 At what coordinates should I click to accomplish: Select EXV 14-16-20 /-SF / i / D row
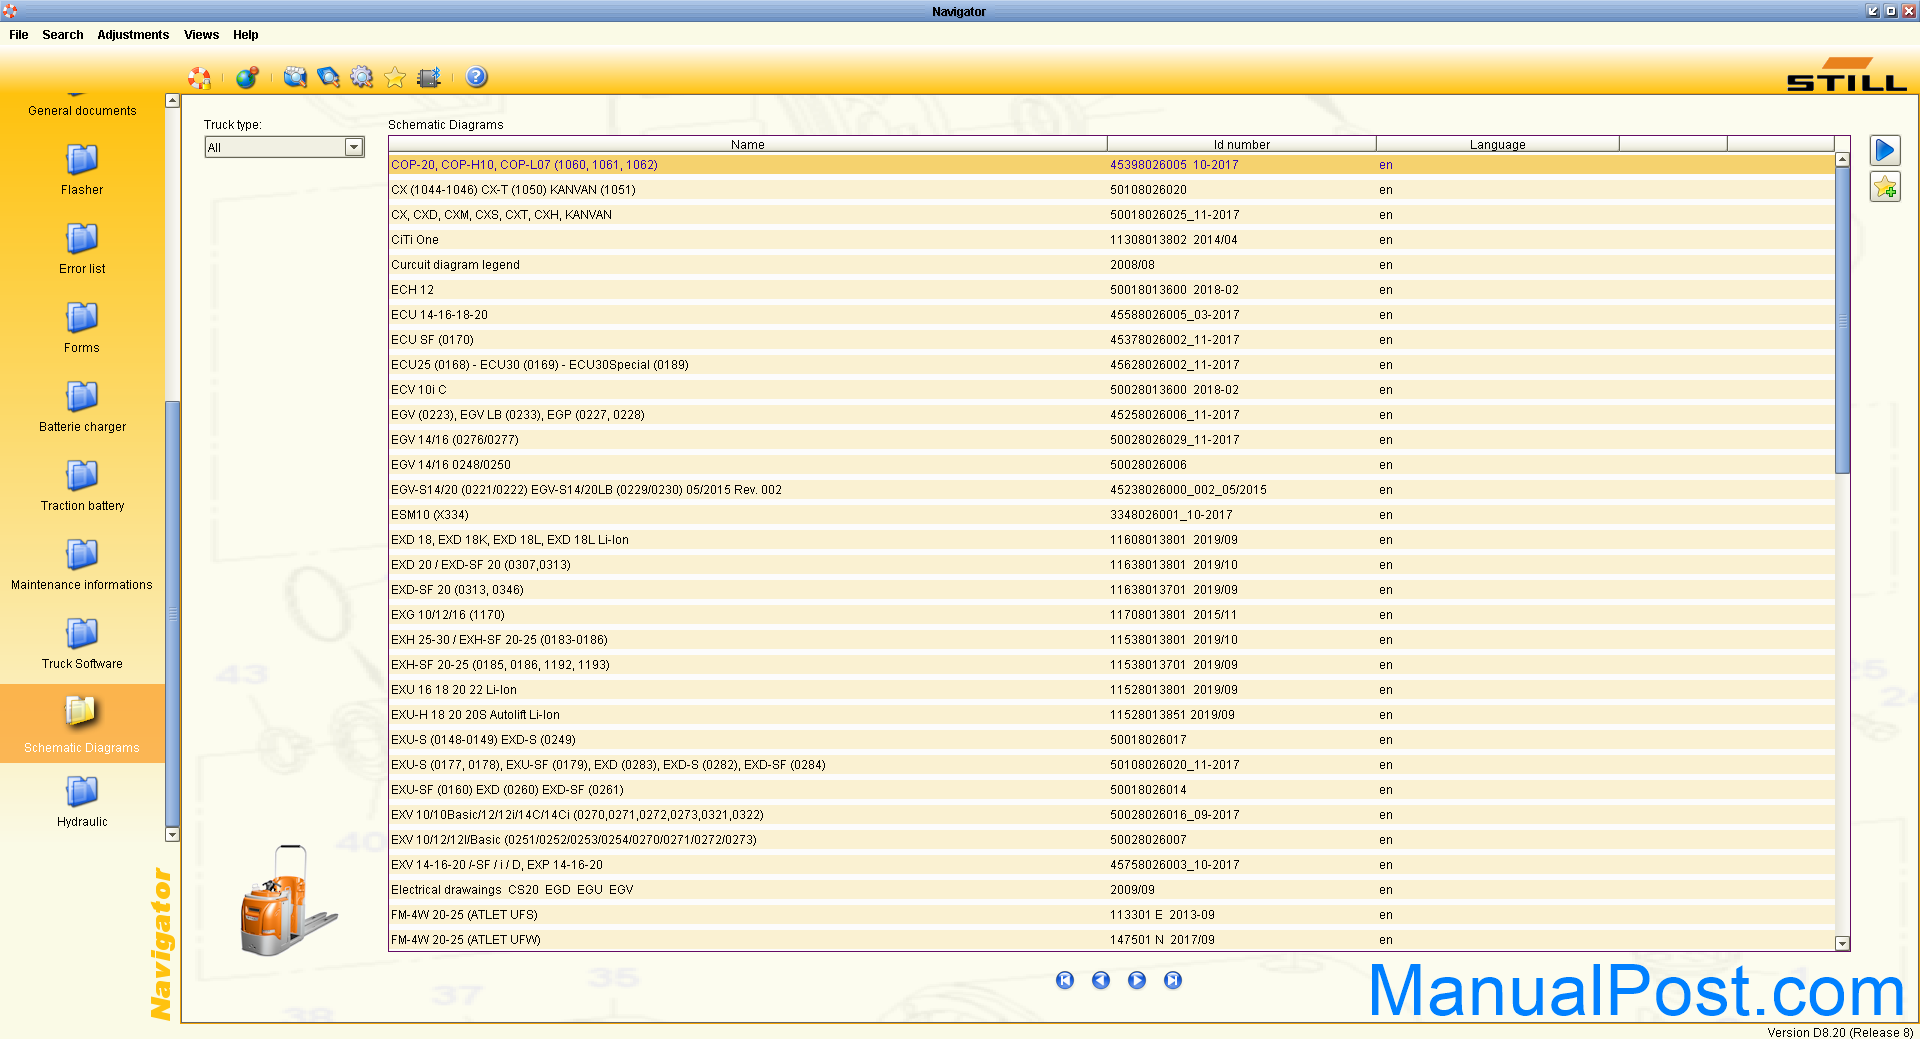(1112, 865)
